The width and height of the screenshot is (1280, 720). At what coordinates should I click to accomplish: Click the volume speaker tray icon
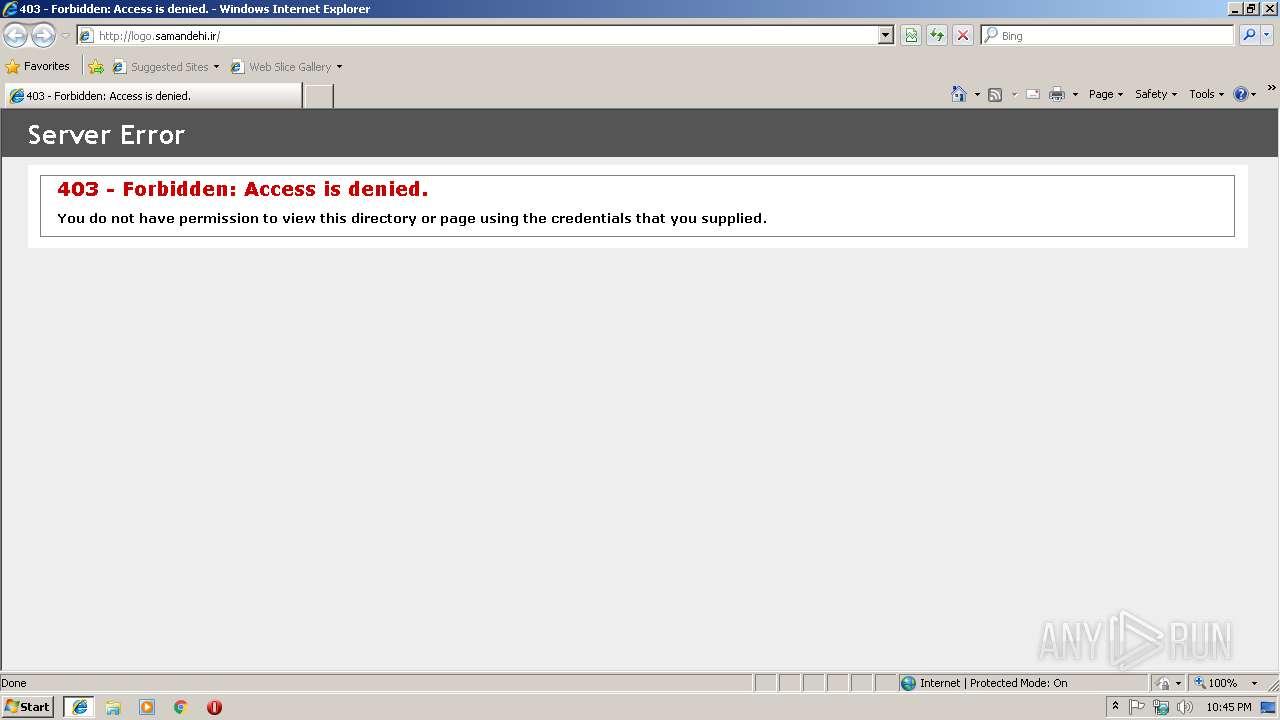[1185, 707]
